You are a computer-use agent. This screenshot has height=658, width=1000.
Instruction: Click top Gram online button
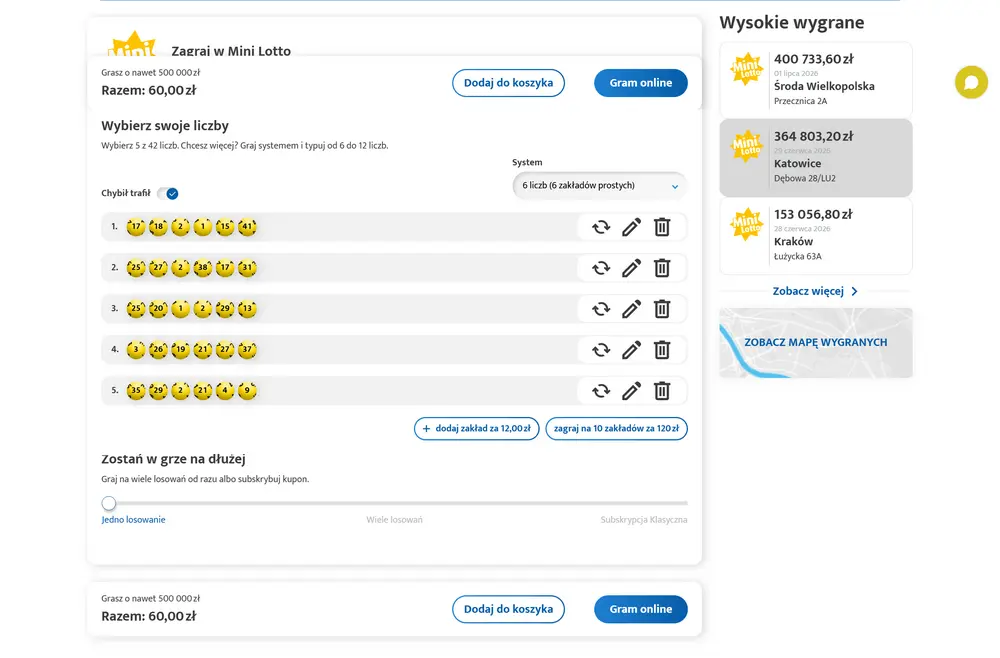point(640,83)
